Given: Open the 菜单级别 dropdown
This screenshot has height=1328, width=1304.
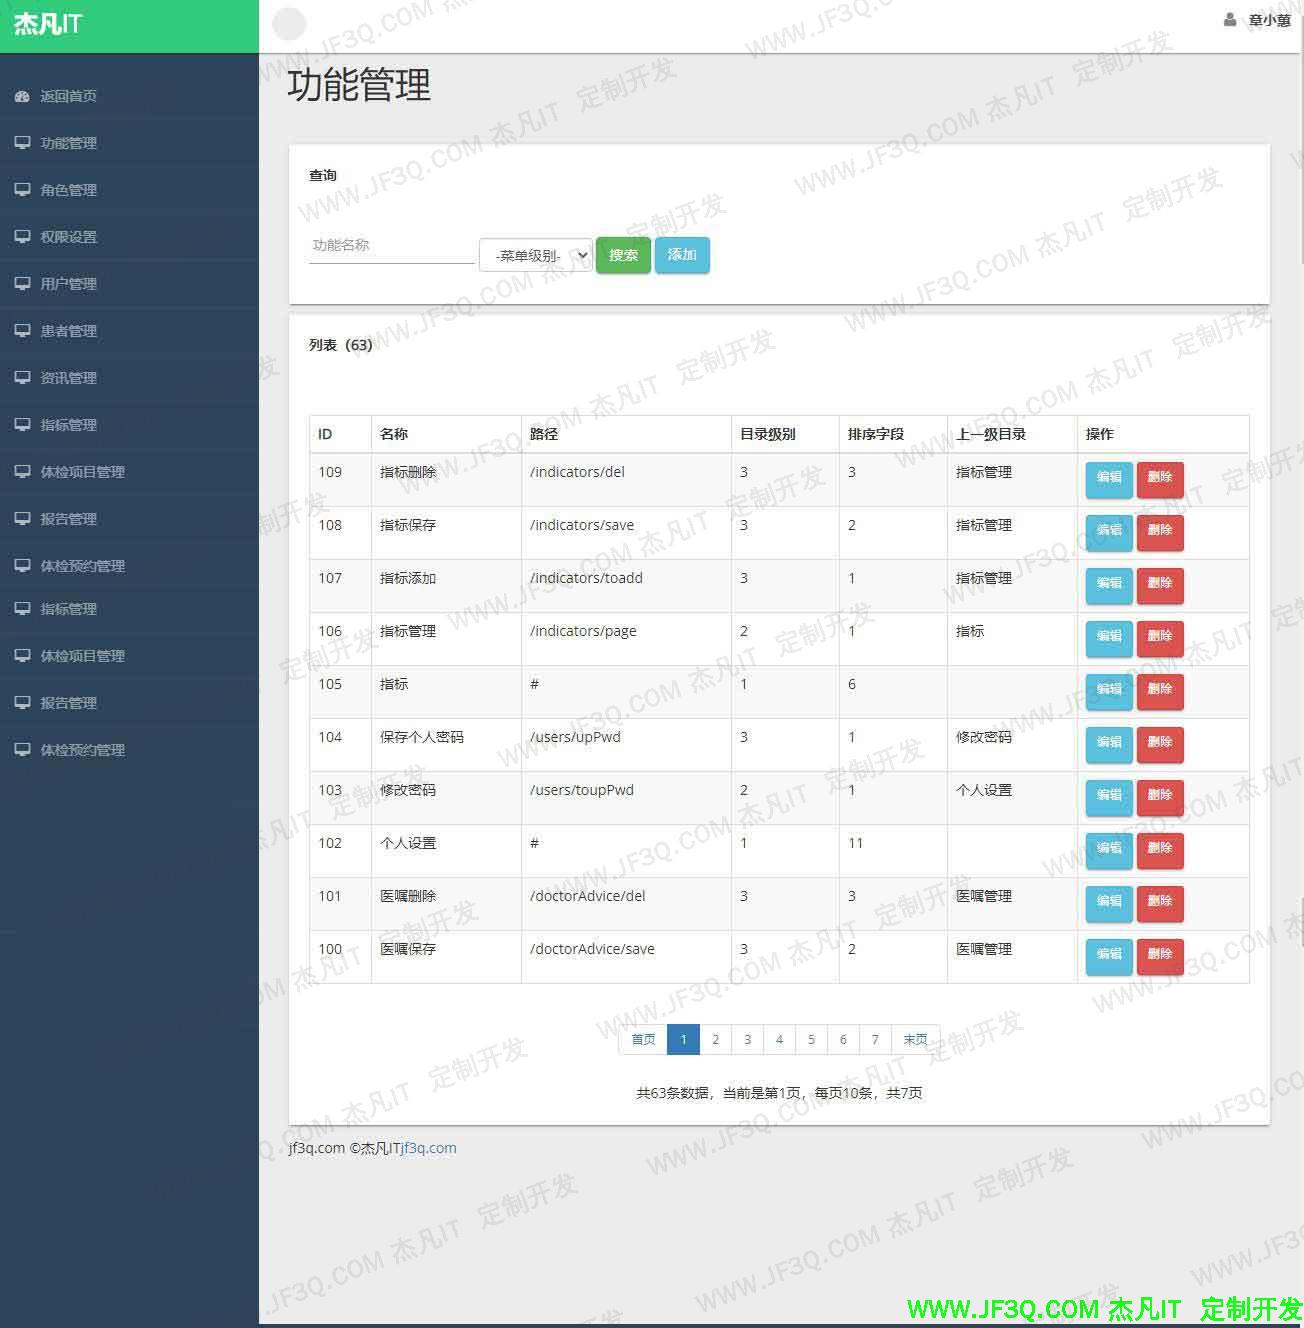Looking at the screenshot, I should point(535,256).
